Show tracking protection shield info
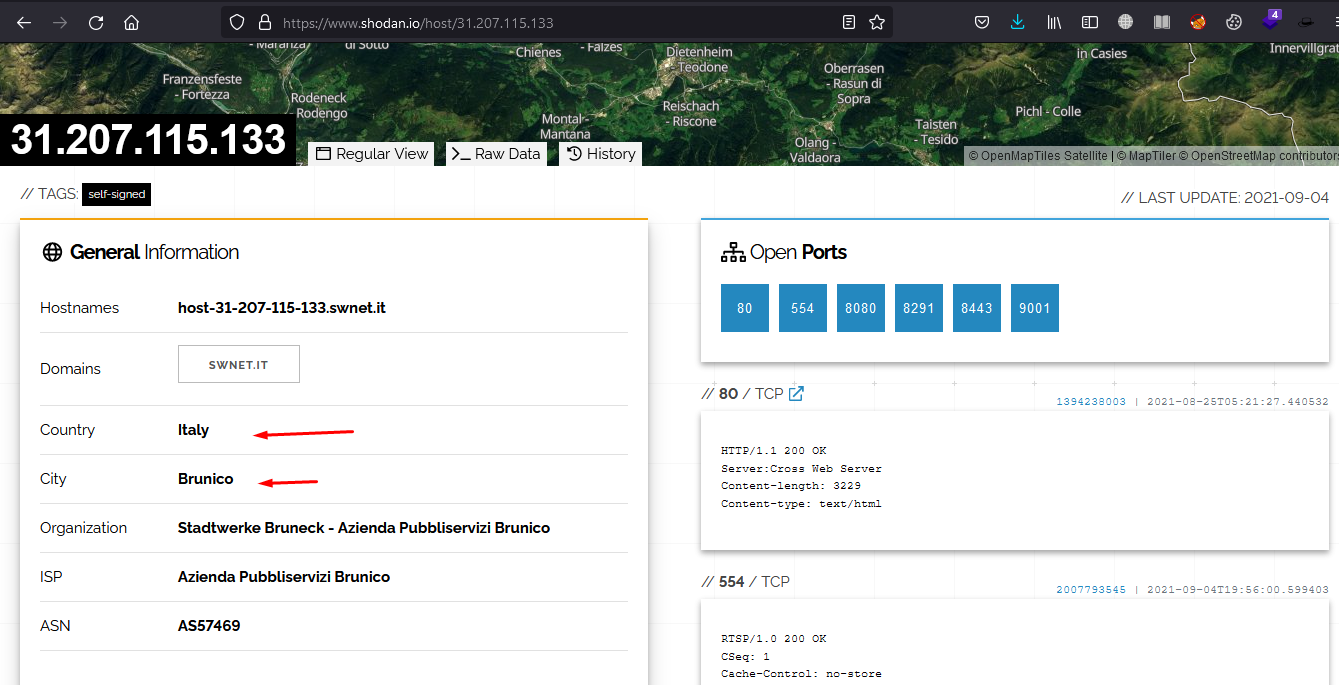Viewport: 1339px width, 685px height. (237, 22)
